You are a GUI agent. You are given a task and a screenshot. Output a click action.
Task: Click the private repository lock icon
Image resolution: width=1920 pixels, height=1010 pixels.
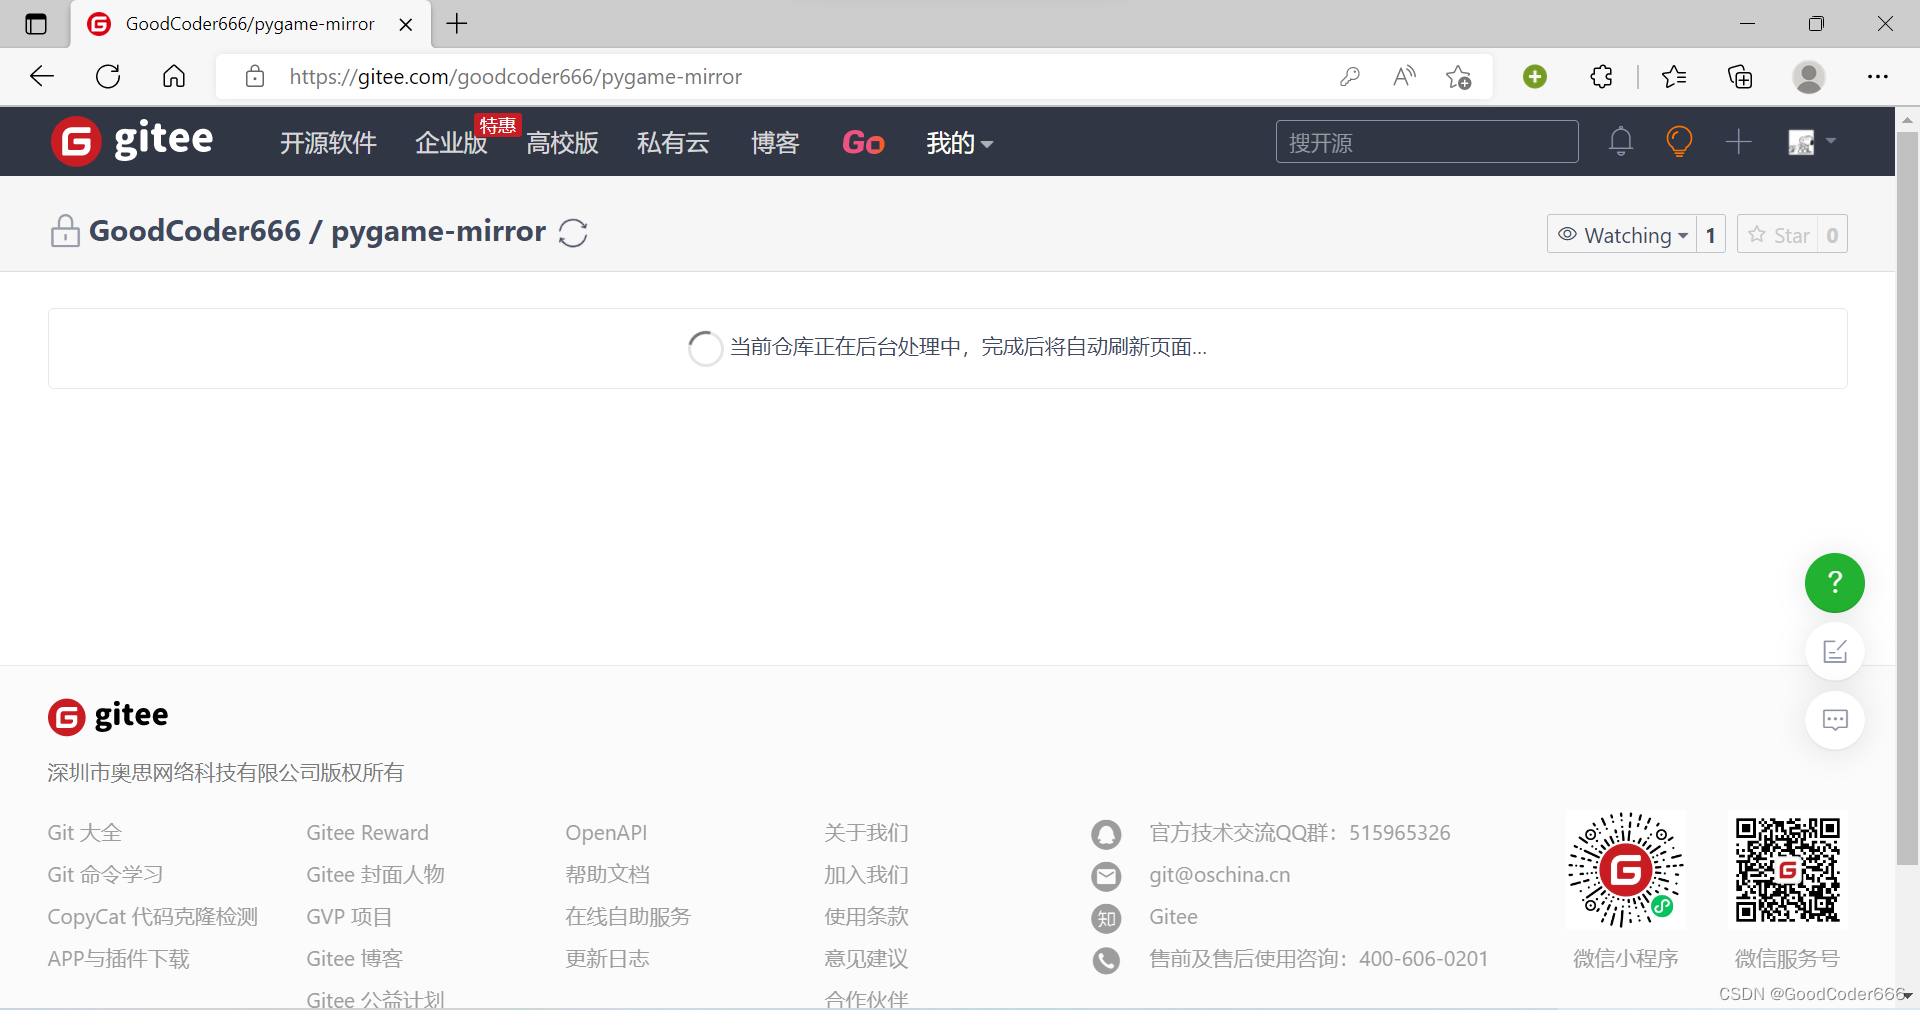(65, 231)
